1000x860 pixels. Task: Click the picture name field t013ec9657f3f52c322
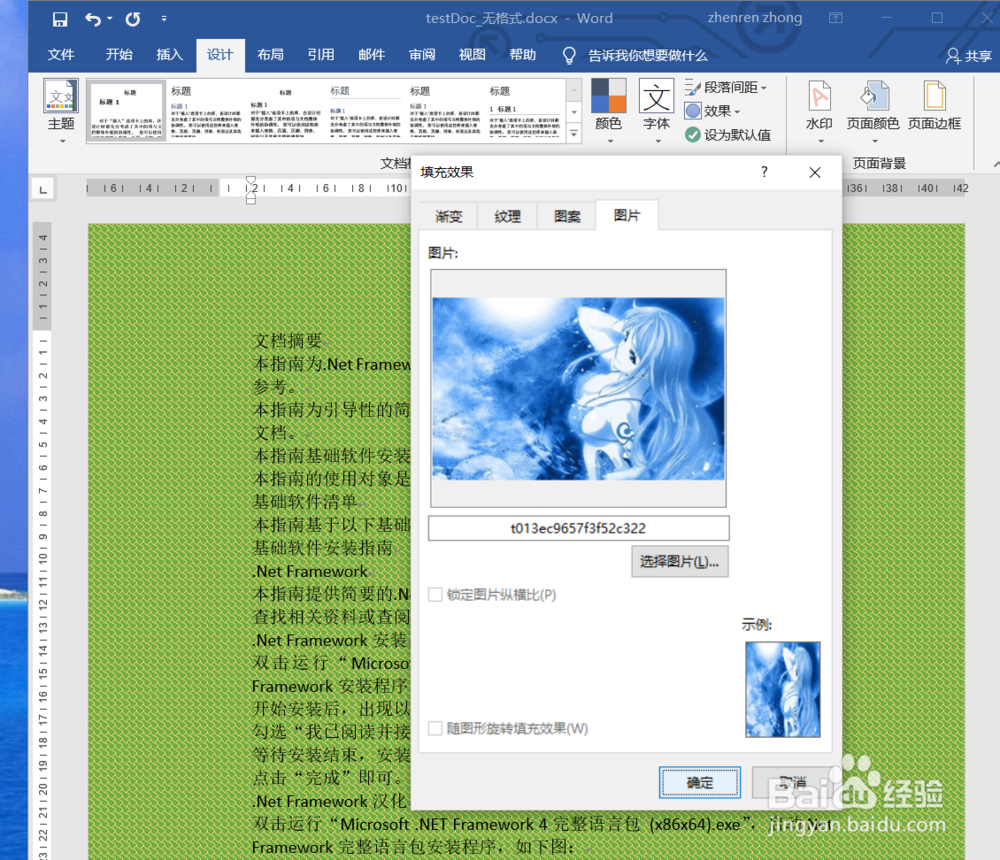[x=578, y=528]
